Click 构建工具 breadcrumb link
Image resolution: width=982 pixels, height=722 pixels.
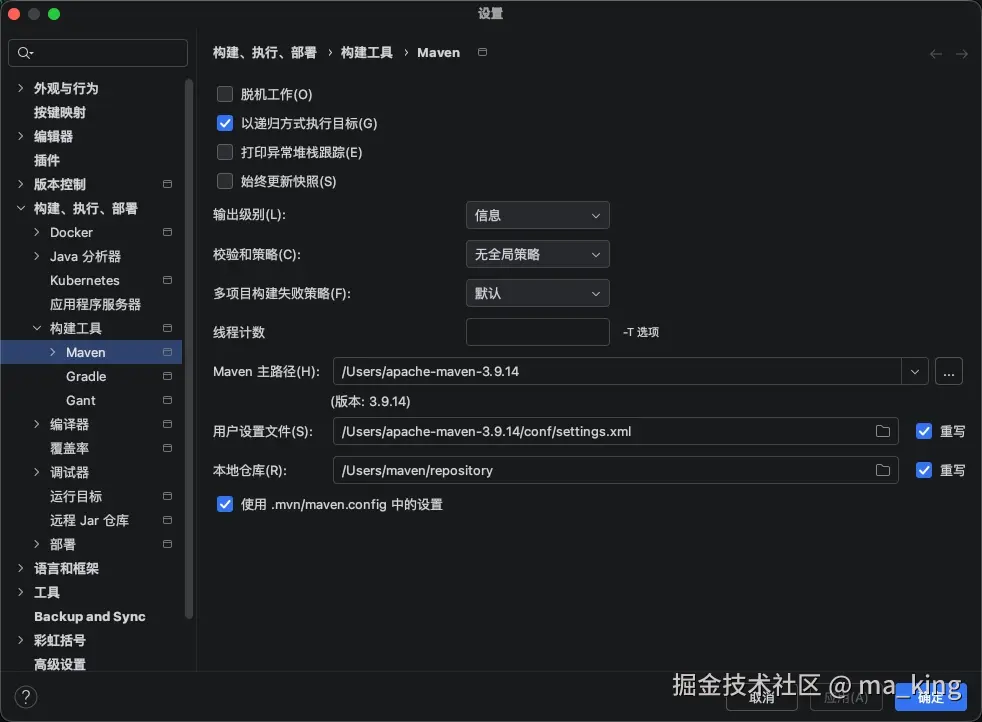click(x=366, y=53)
